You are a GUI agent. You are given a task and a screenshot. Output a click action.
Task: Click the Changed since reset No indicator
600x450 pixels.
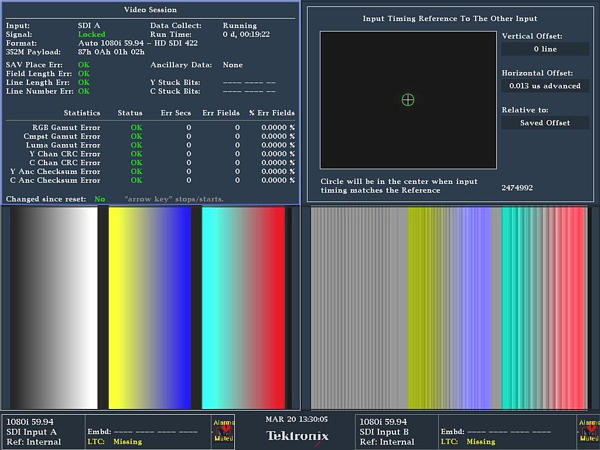(x=99, y=199)
